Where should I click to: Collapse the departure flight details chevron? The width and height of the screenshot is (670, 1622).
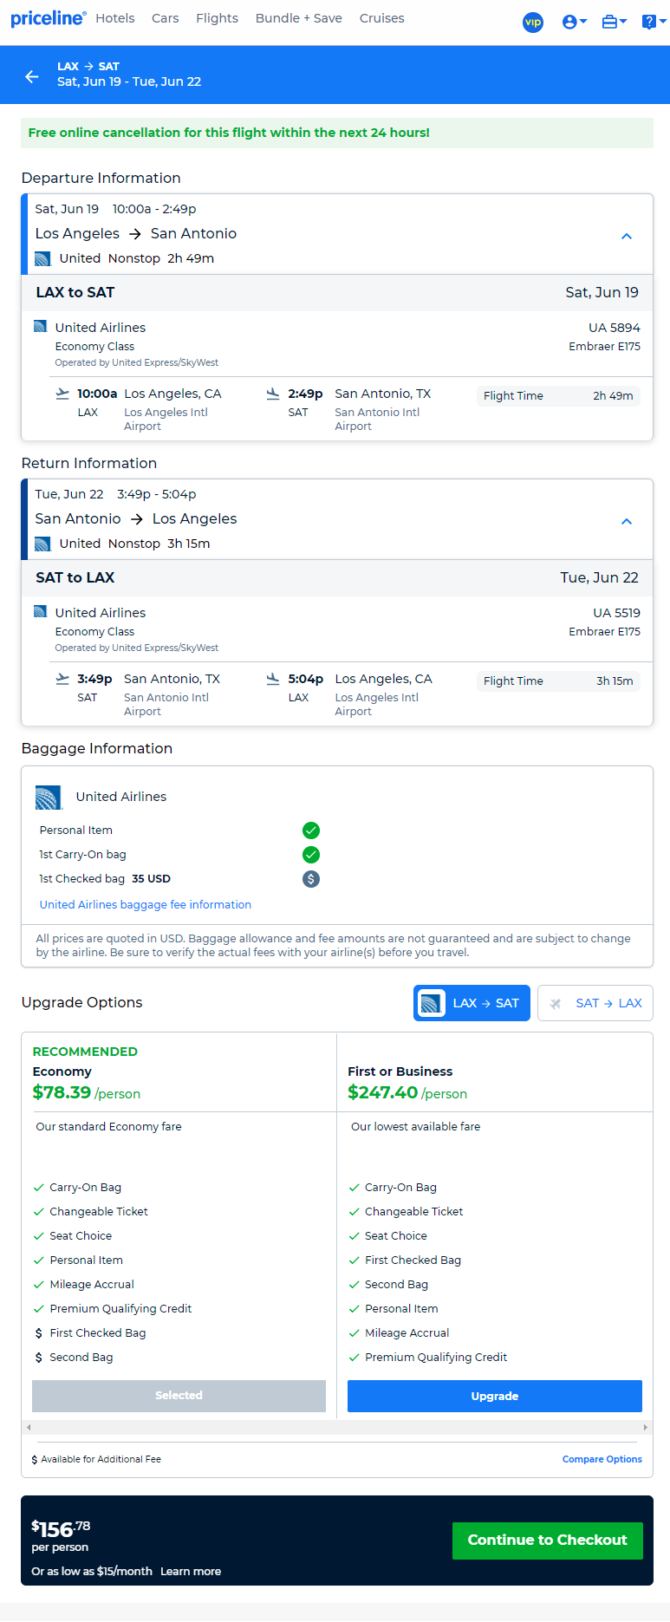[x=627, y=236]
